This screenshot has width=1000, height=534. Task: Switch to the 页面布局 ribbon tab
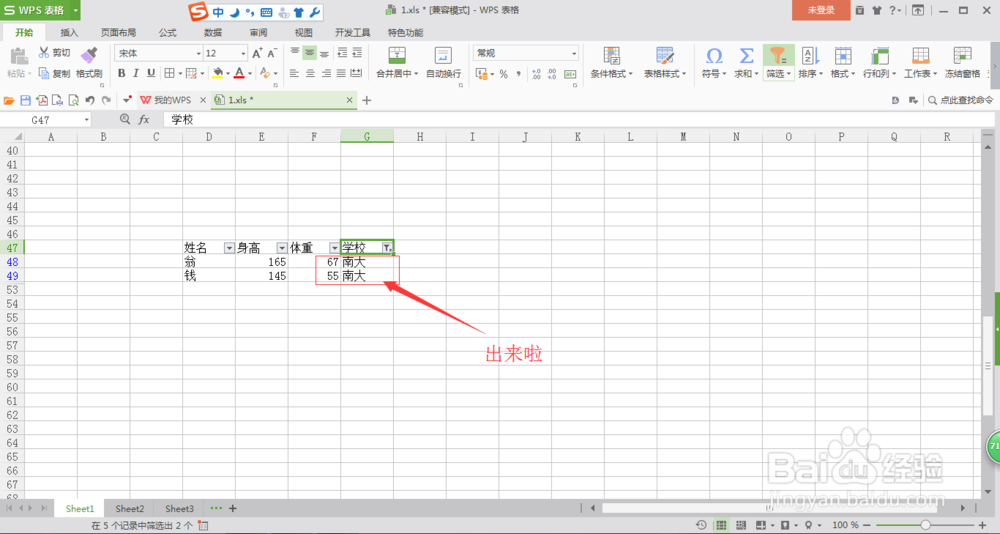coord(119,33)
